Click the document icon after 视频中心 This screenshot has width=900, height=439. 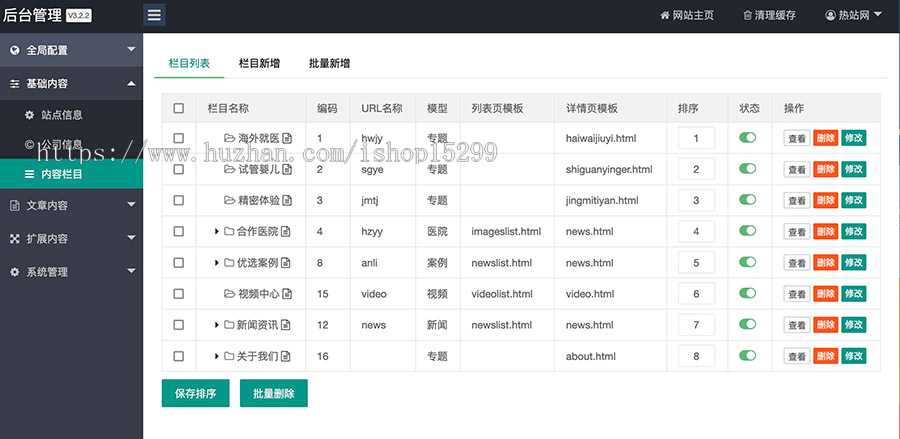point(287,294)
